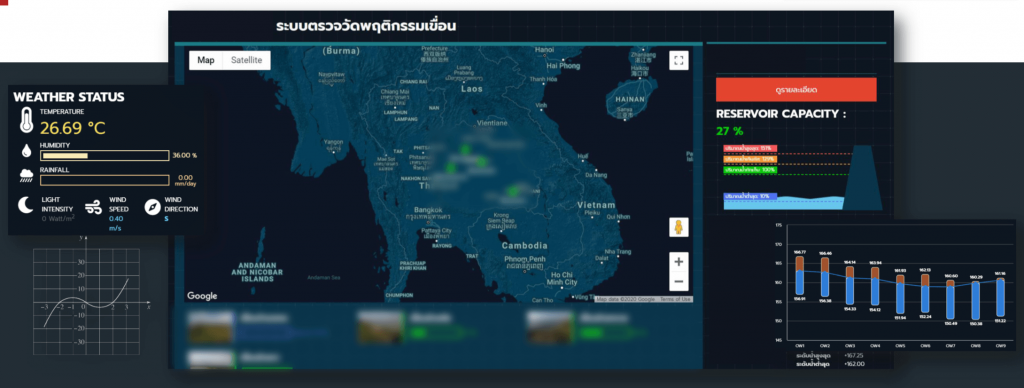Click the thermometer temperature icon
Viewport: 1024px width, 388px height.
[x=25, y=121]
